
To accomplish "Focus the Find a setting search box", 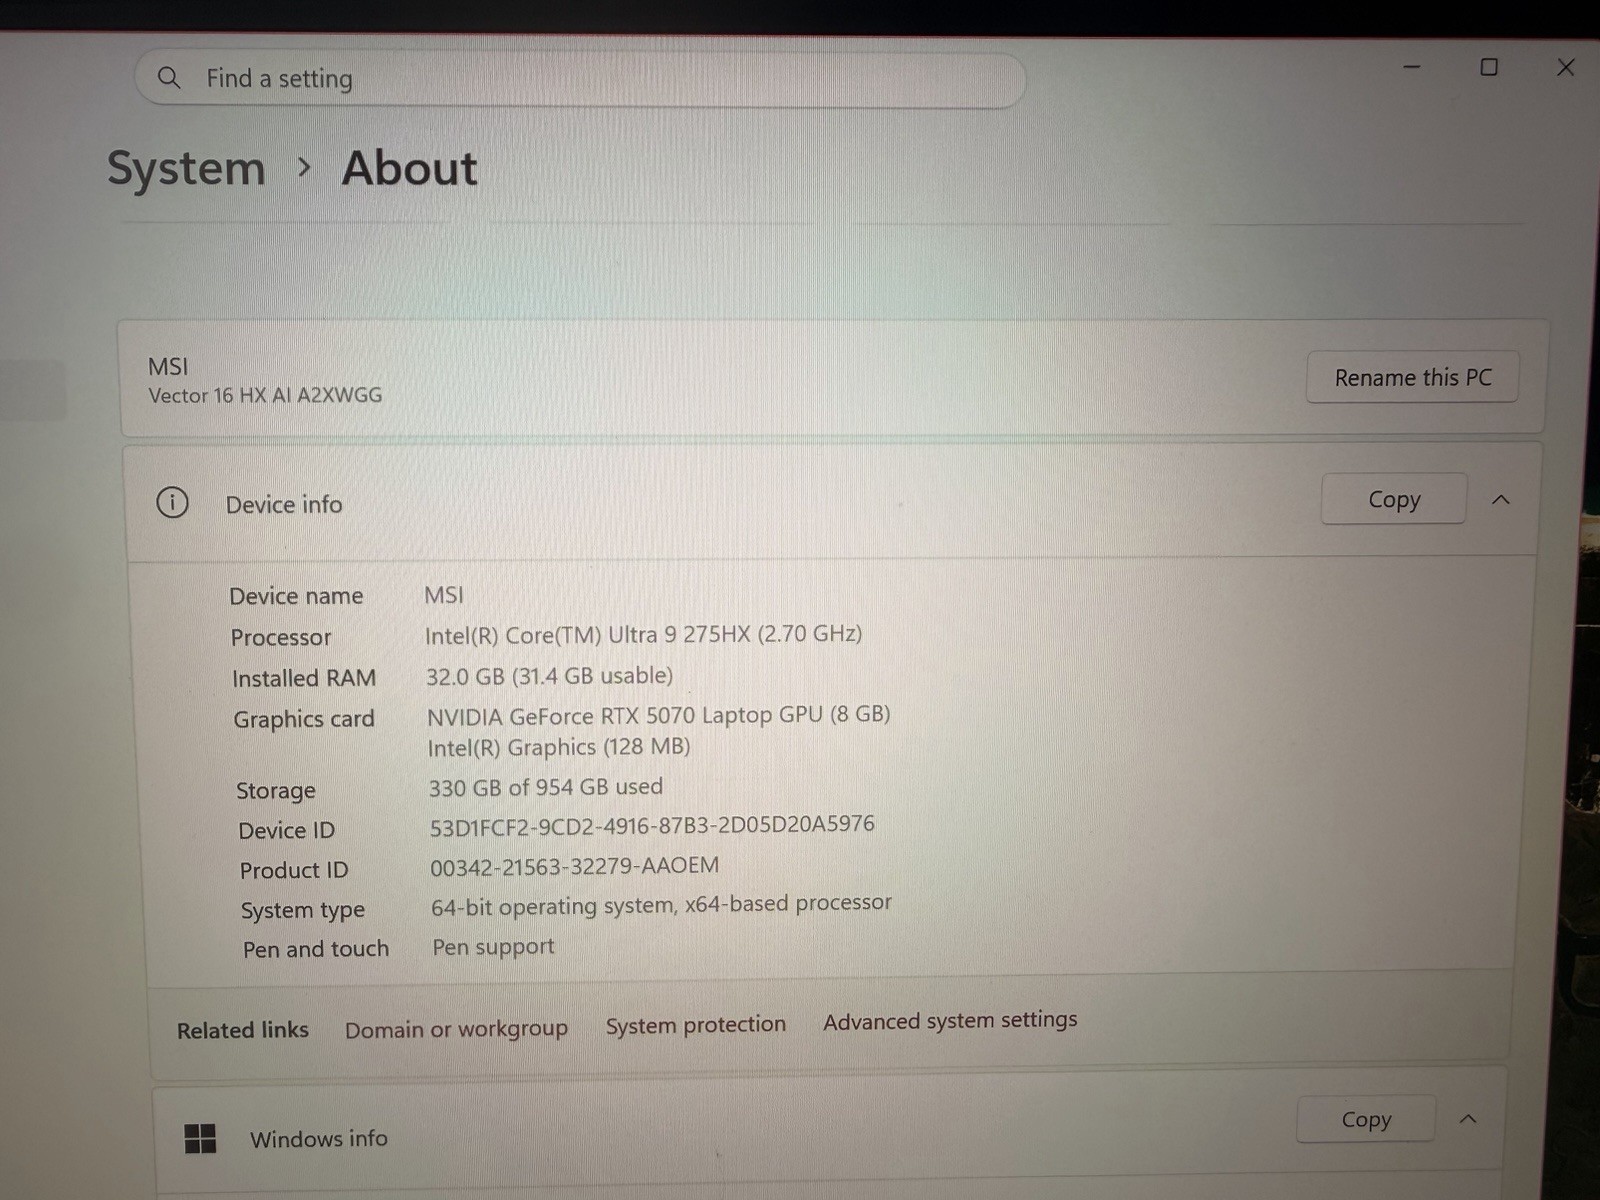I will (580, 79).
